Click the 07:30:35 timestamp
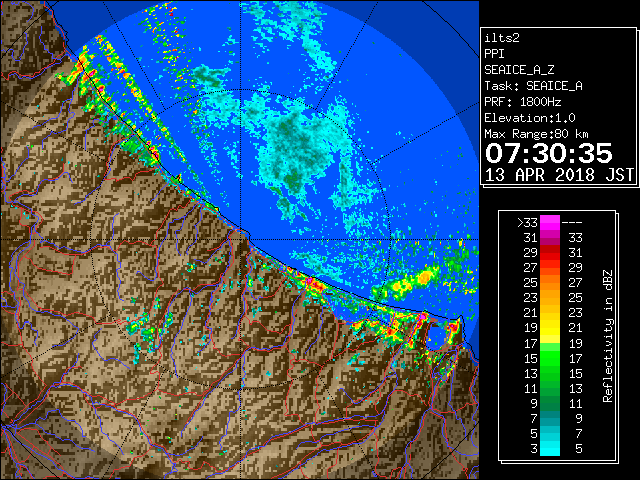Image resolution: width=640 pixels, height=480 pixels. pos(549,153)
